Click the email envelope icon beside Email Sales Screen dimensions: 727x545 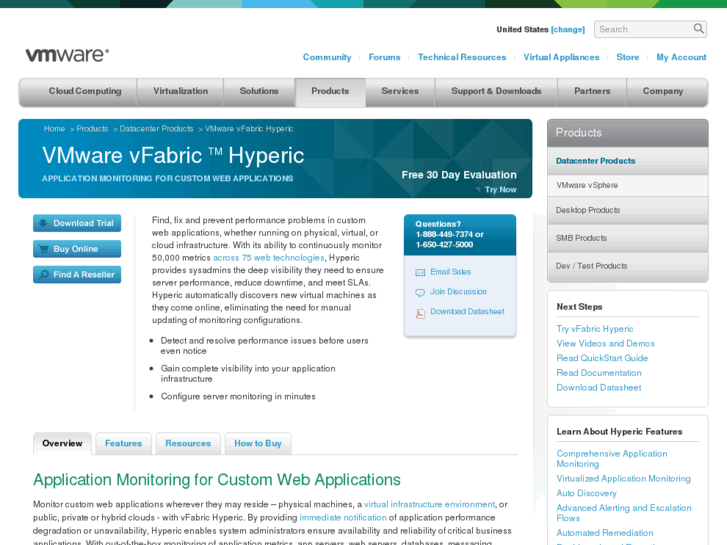point(420,272)
